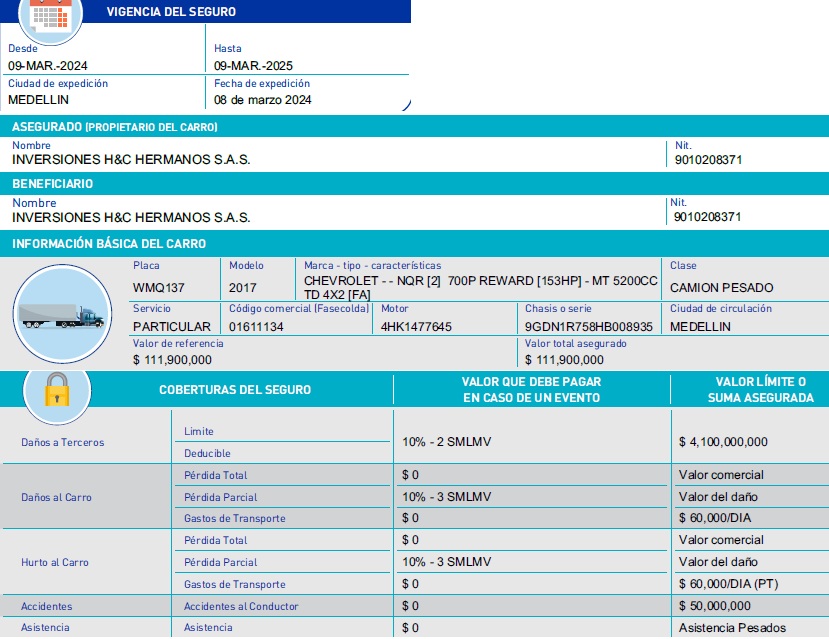
Task: Select the Medellin expedition city field
Action: point(40,100)
